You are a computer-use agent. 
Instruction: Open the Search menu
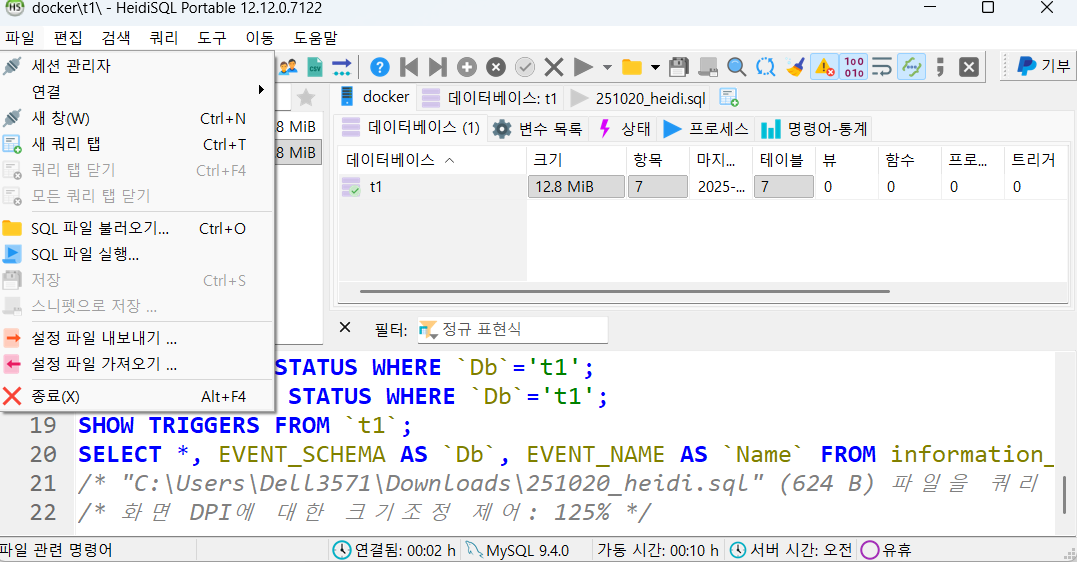[x=116, y=38]
